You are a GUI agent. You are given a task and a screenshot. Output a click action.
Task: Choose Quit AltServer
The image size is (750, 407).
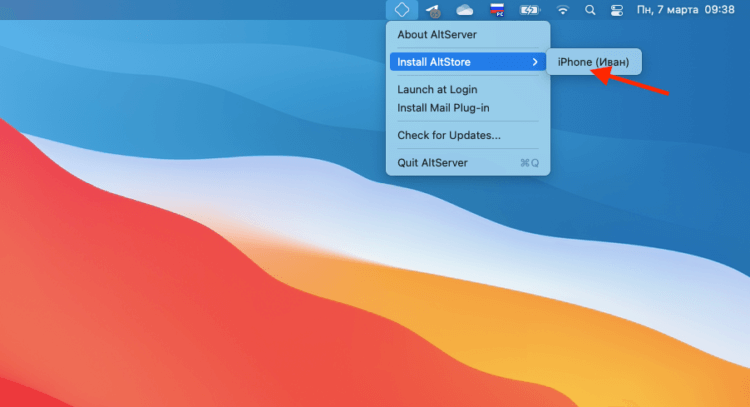coord(468,163)
